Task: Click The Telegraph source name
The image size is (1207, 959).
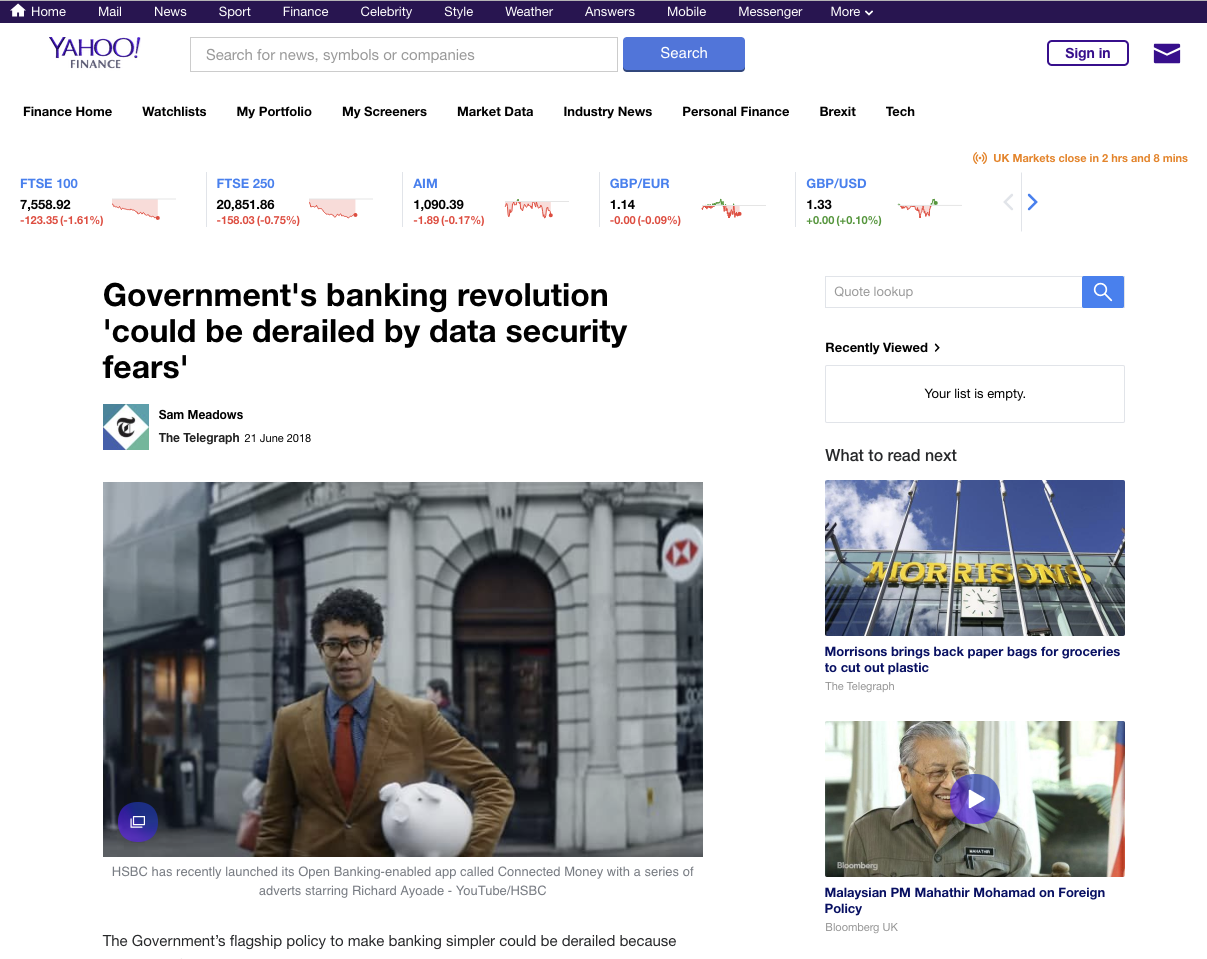Action: (x=199, y=438)
